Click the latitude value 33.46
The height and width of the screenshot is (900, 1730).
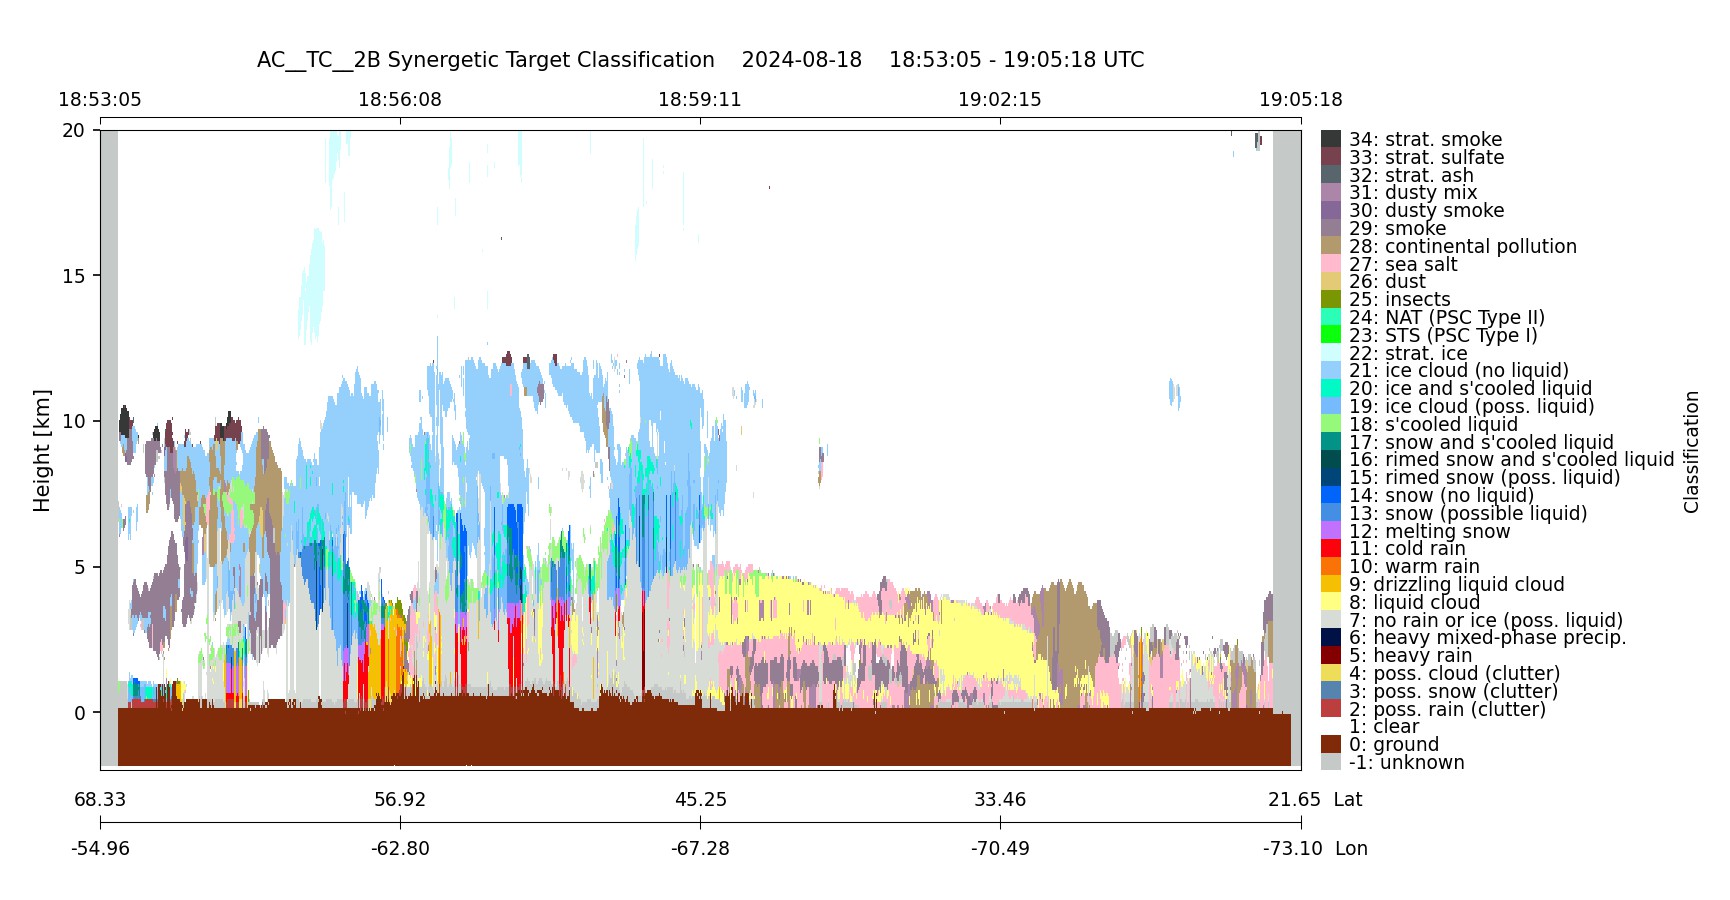click(x=1000, y=800)
